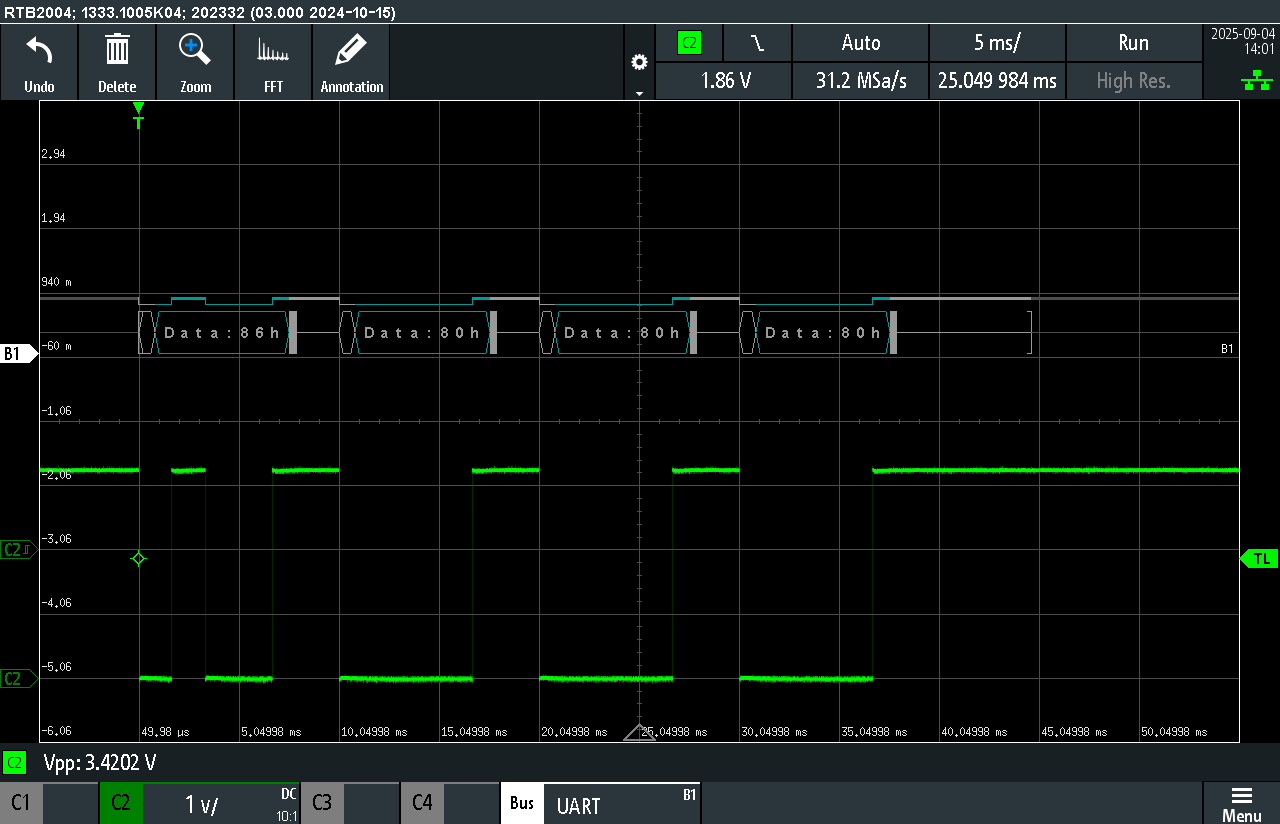Activate the Zoom magnifier tool
Screen dimensions: 1280x824
(x=195, y=50)
